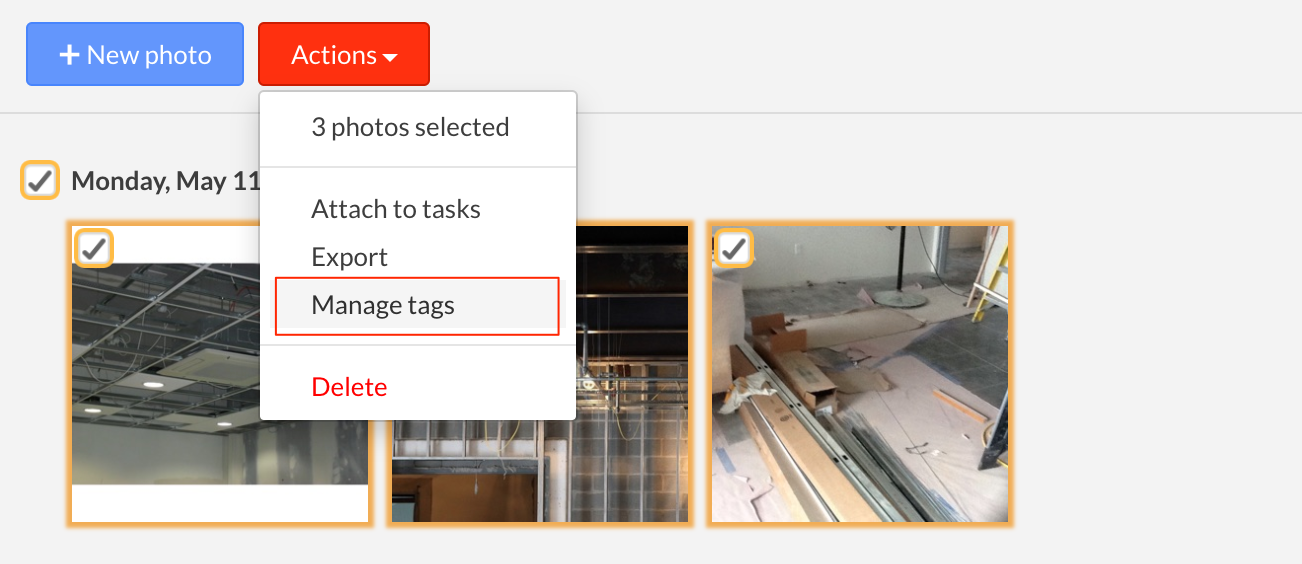Click the white strip below the ceiling photo

(220, 503)
